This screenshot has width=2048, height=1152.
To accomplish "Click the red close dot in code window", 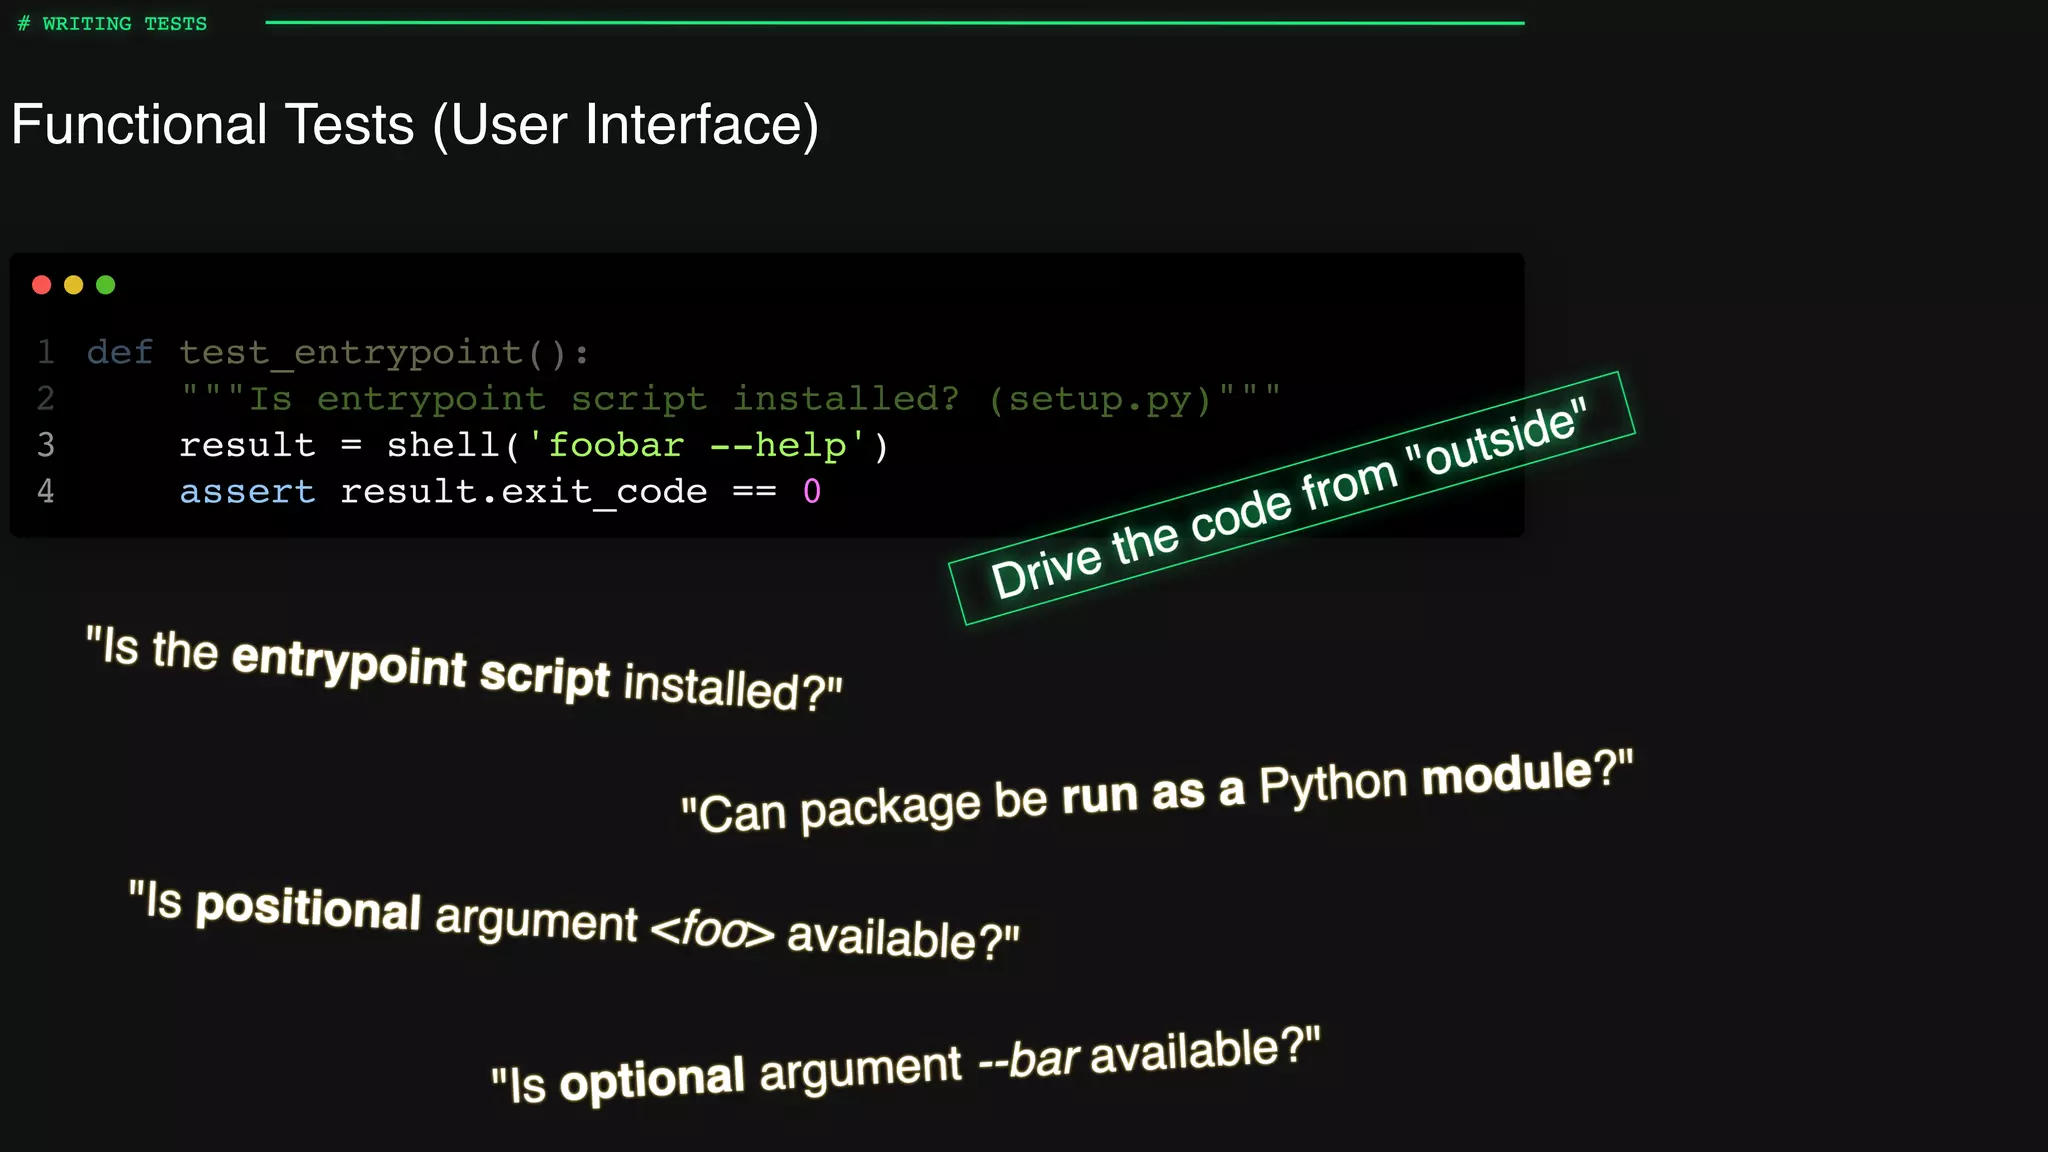I will (41, 285).
